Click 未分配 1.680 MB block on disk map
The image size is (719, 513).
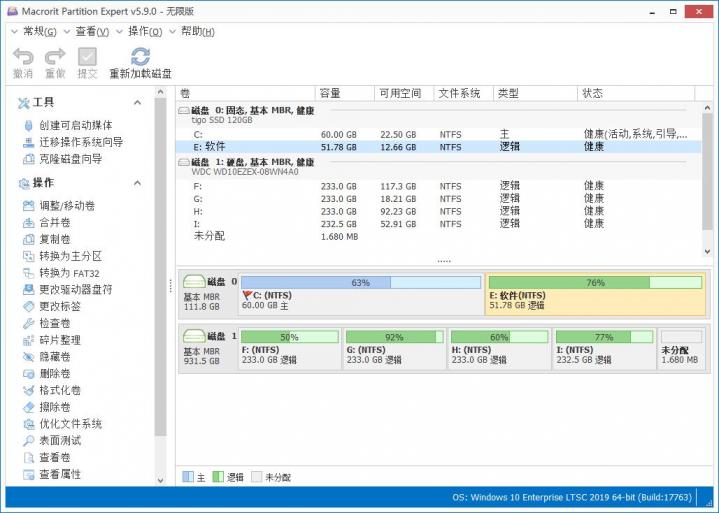click(x=681, y=348)
